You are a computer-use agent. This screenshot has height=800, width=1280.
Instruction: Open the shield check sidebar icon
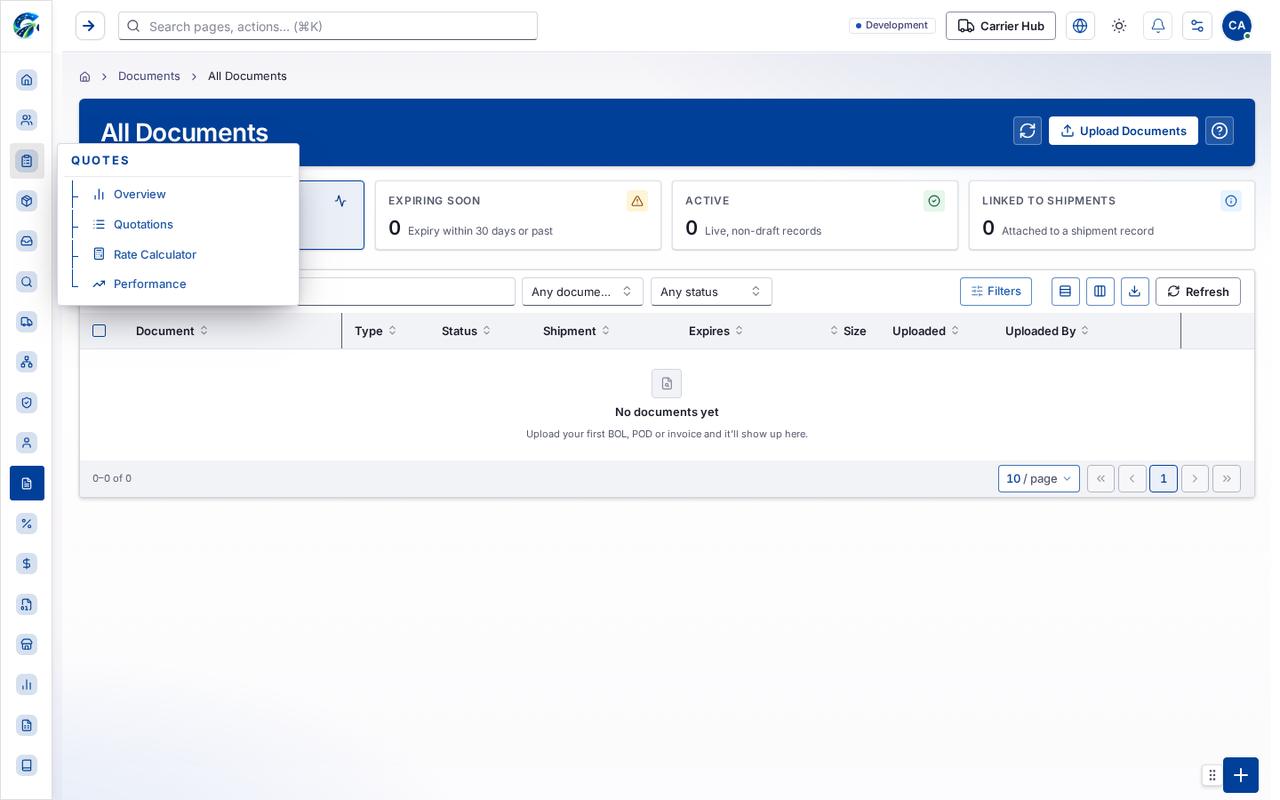[x=27, y=403]
